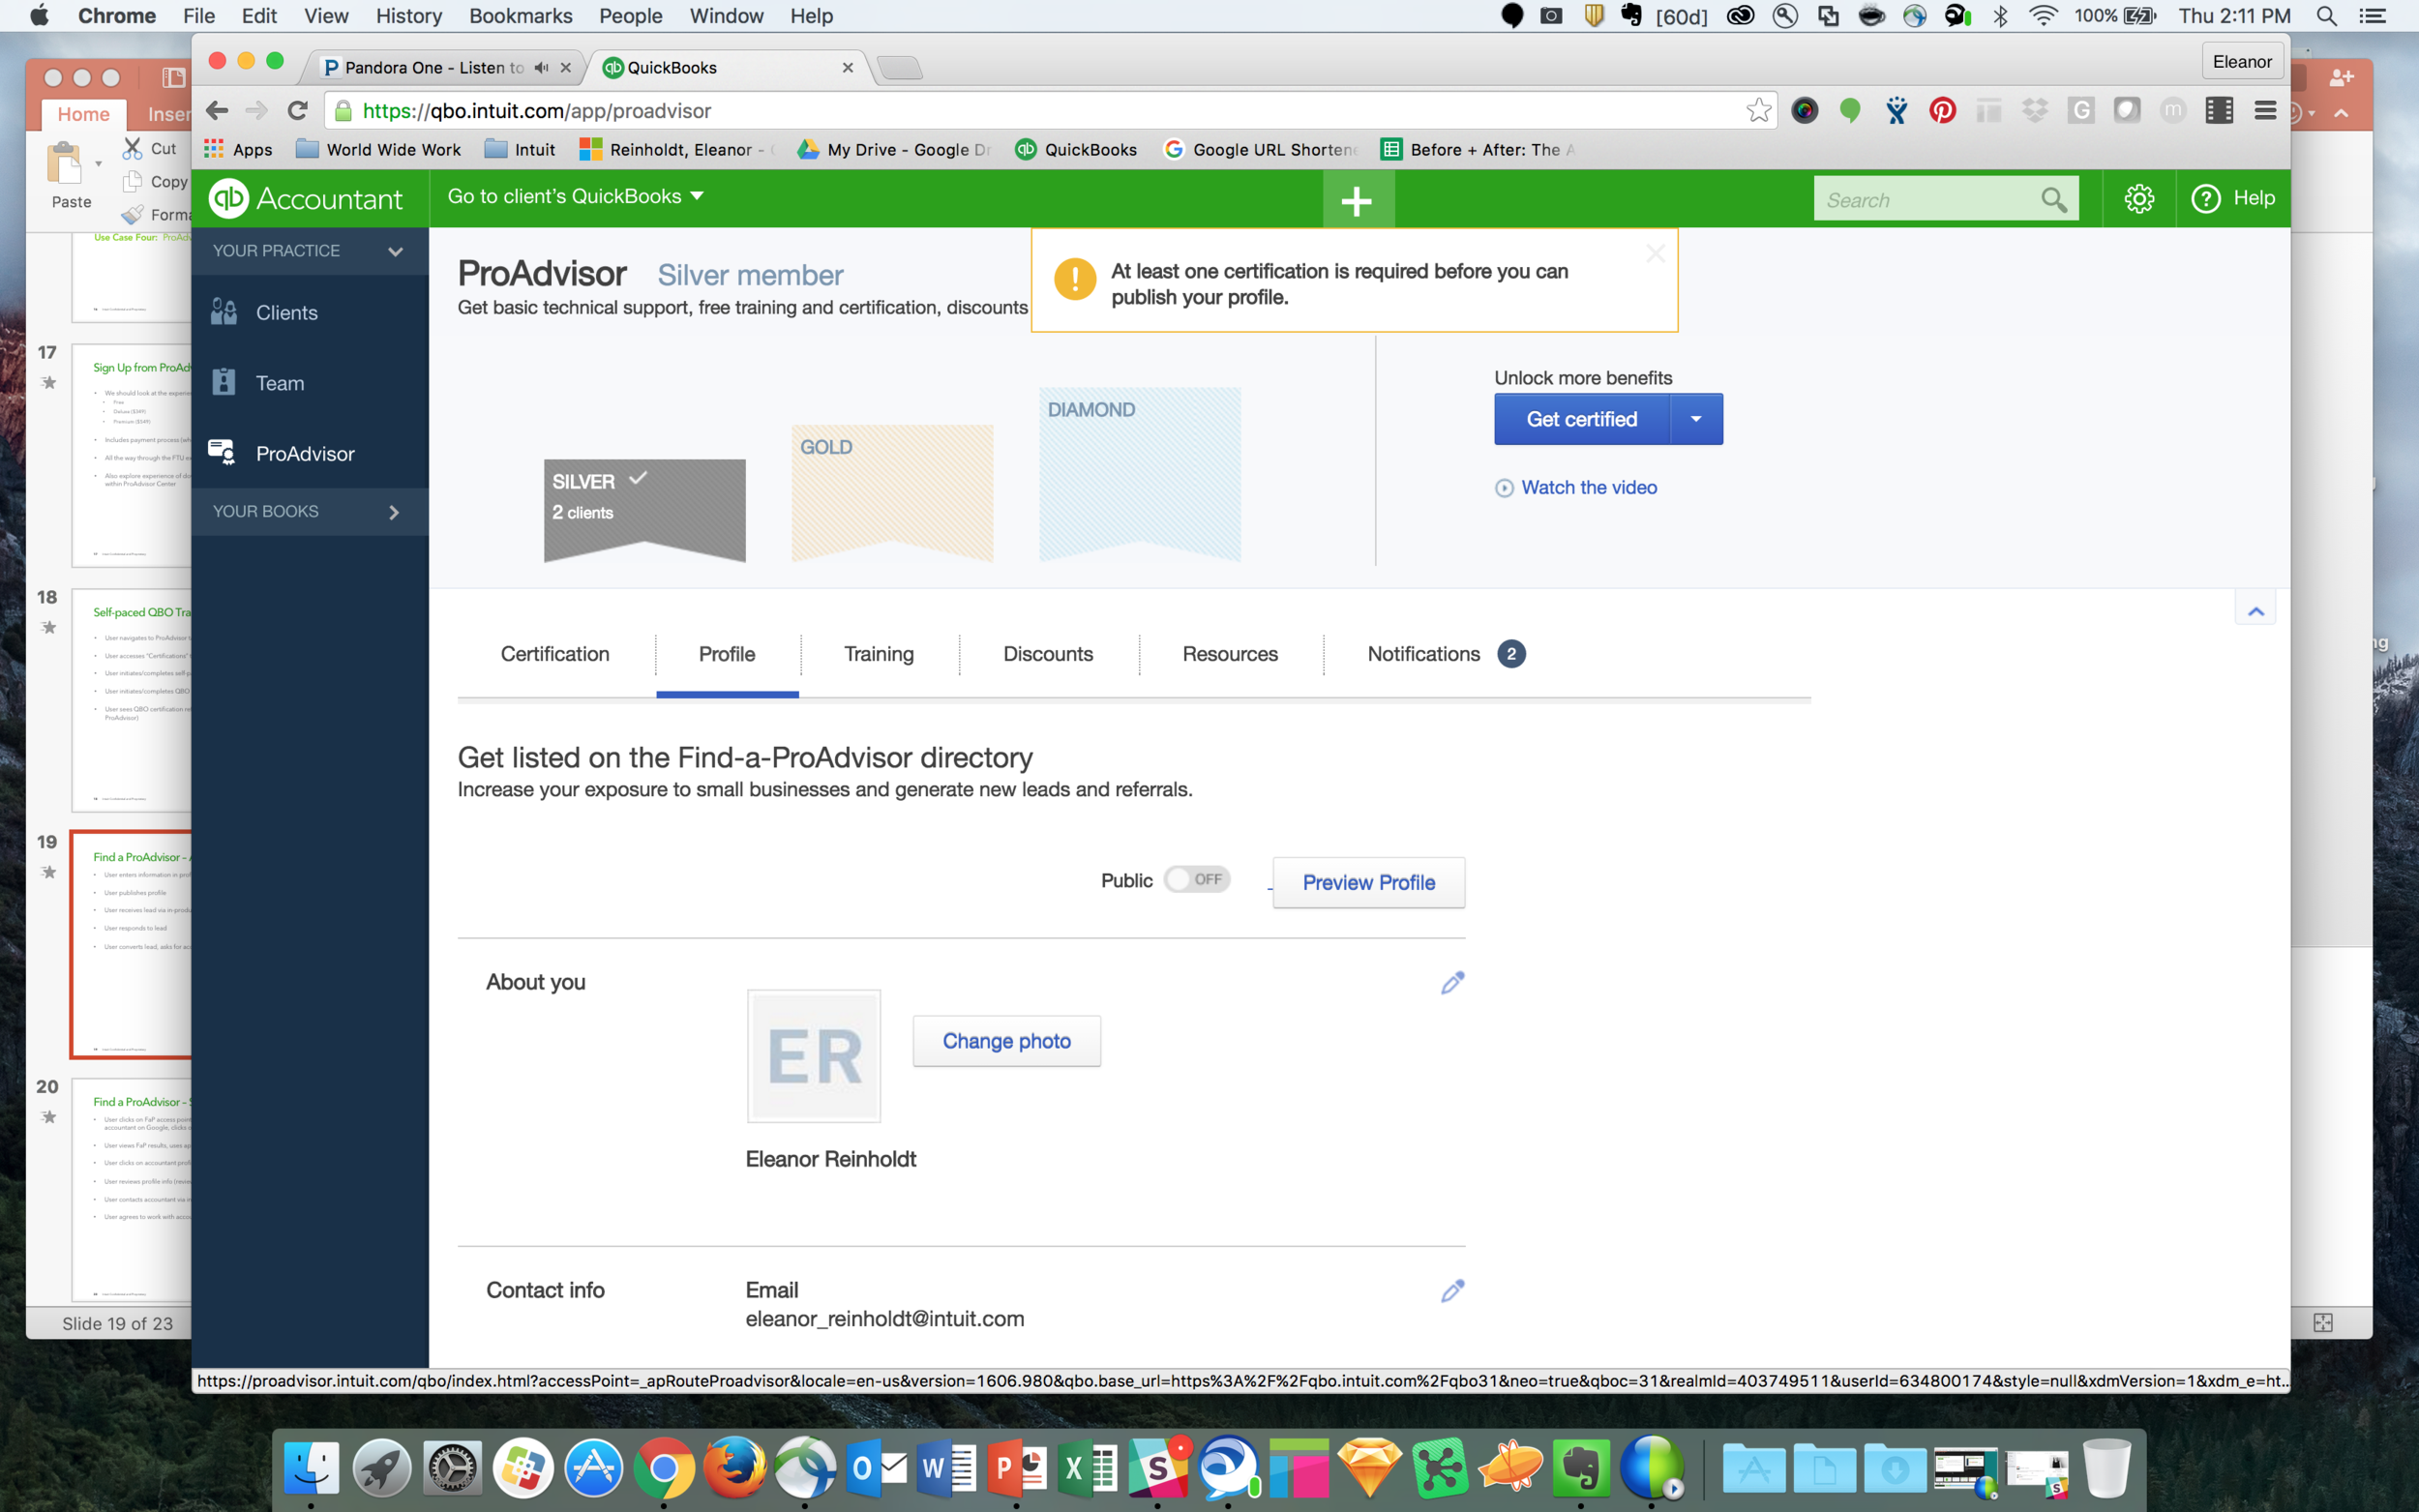Open Sketch from the Dock
This screenshot has height=1512, width=2419.
coord(1369,1468)
